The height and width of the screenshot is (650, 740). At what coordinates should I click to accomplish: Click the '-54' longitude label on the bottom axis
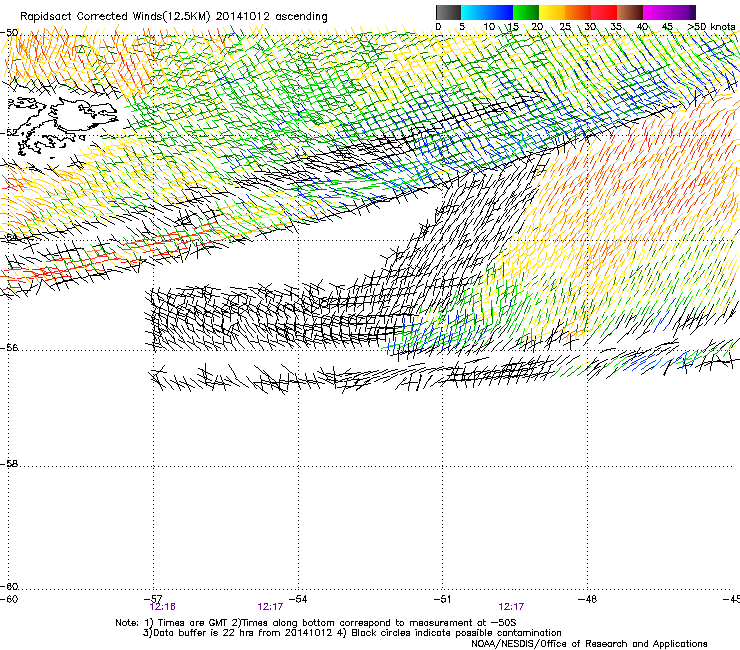click(x=298, y=599)
